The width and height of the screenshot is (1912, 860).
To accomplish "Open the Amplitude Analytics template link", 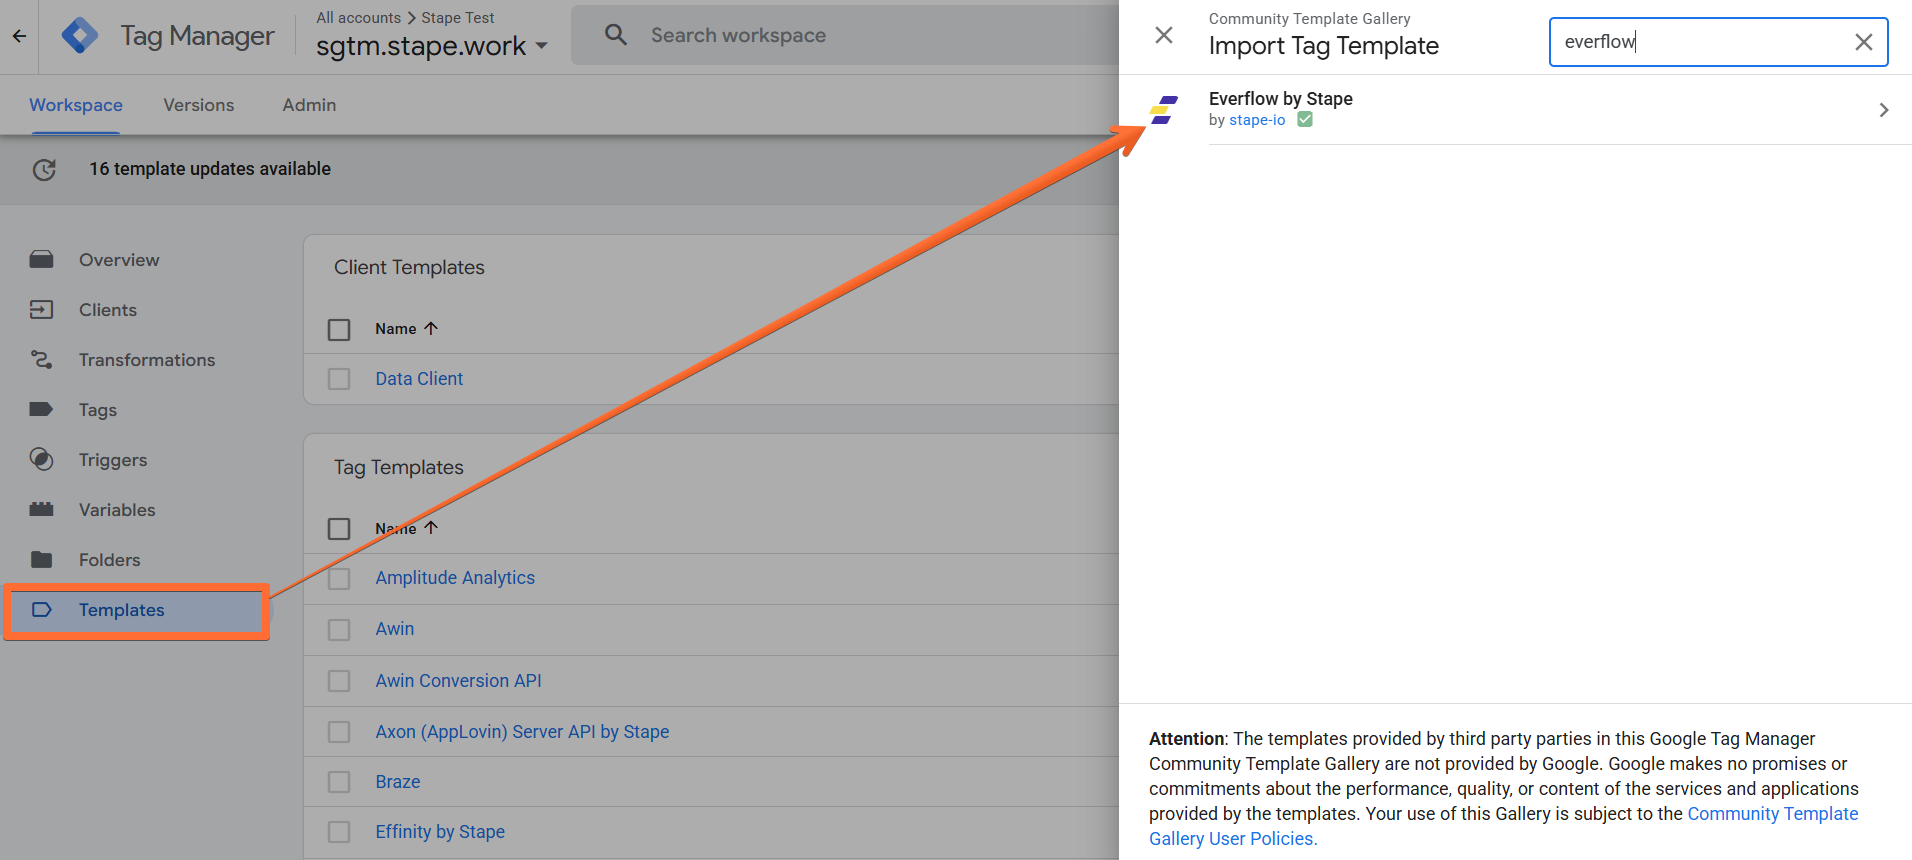I will coord(455,578).
